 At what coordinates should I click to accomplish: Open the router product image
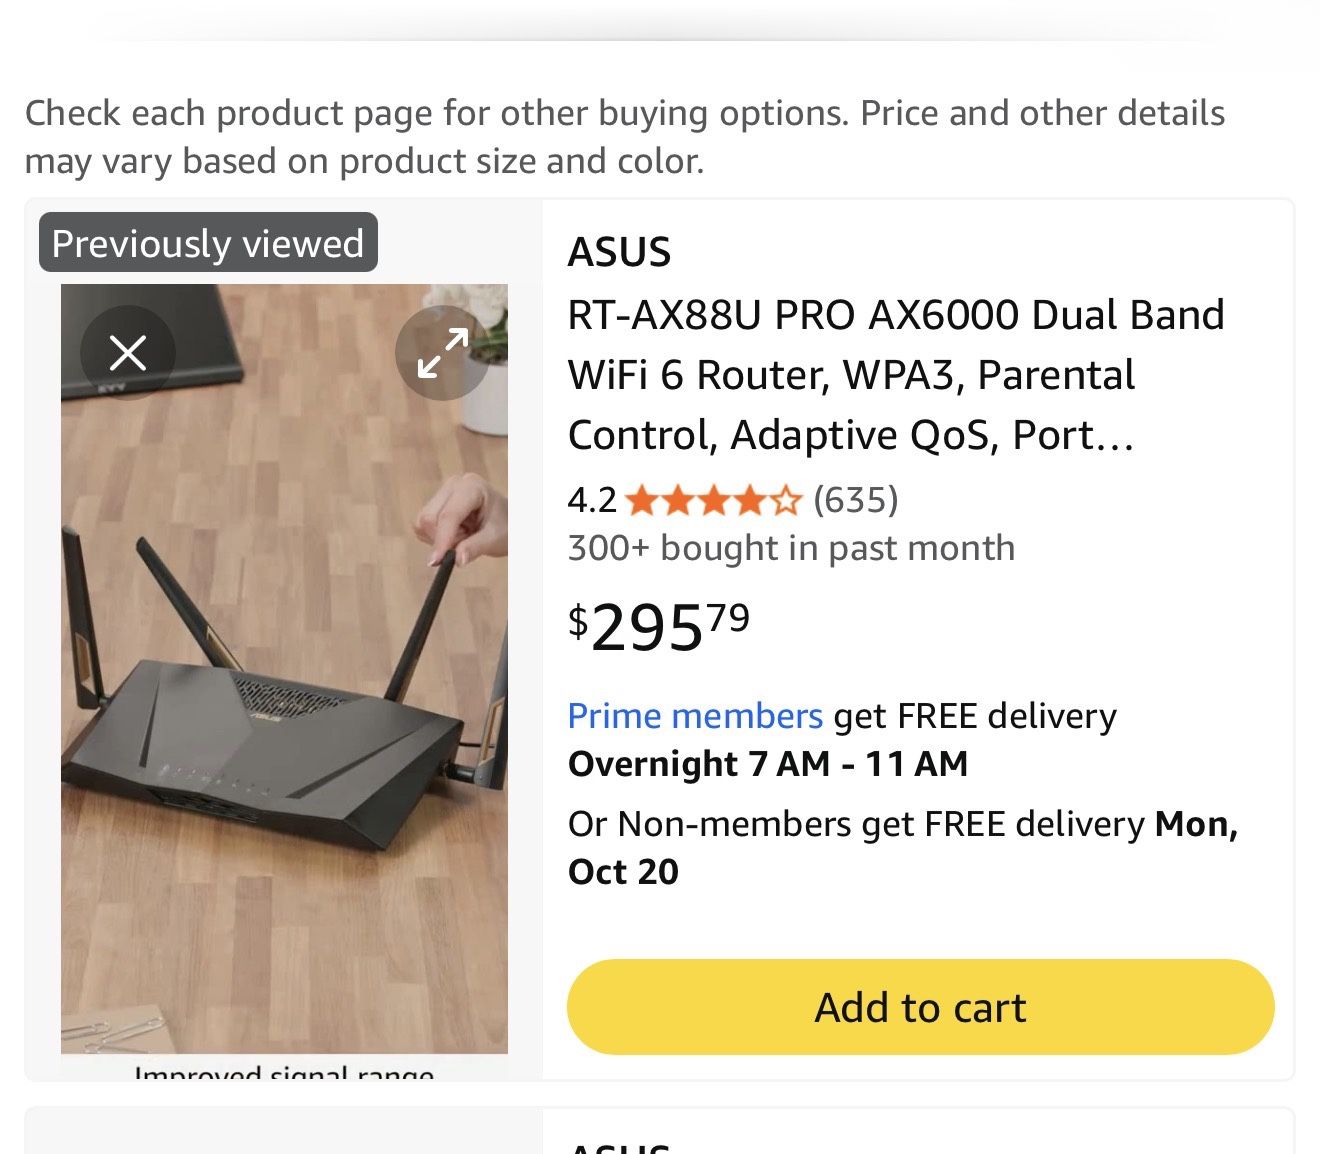tap(285, 680)
